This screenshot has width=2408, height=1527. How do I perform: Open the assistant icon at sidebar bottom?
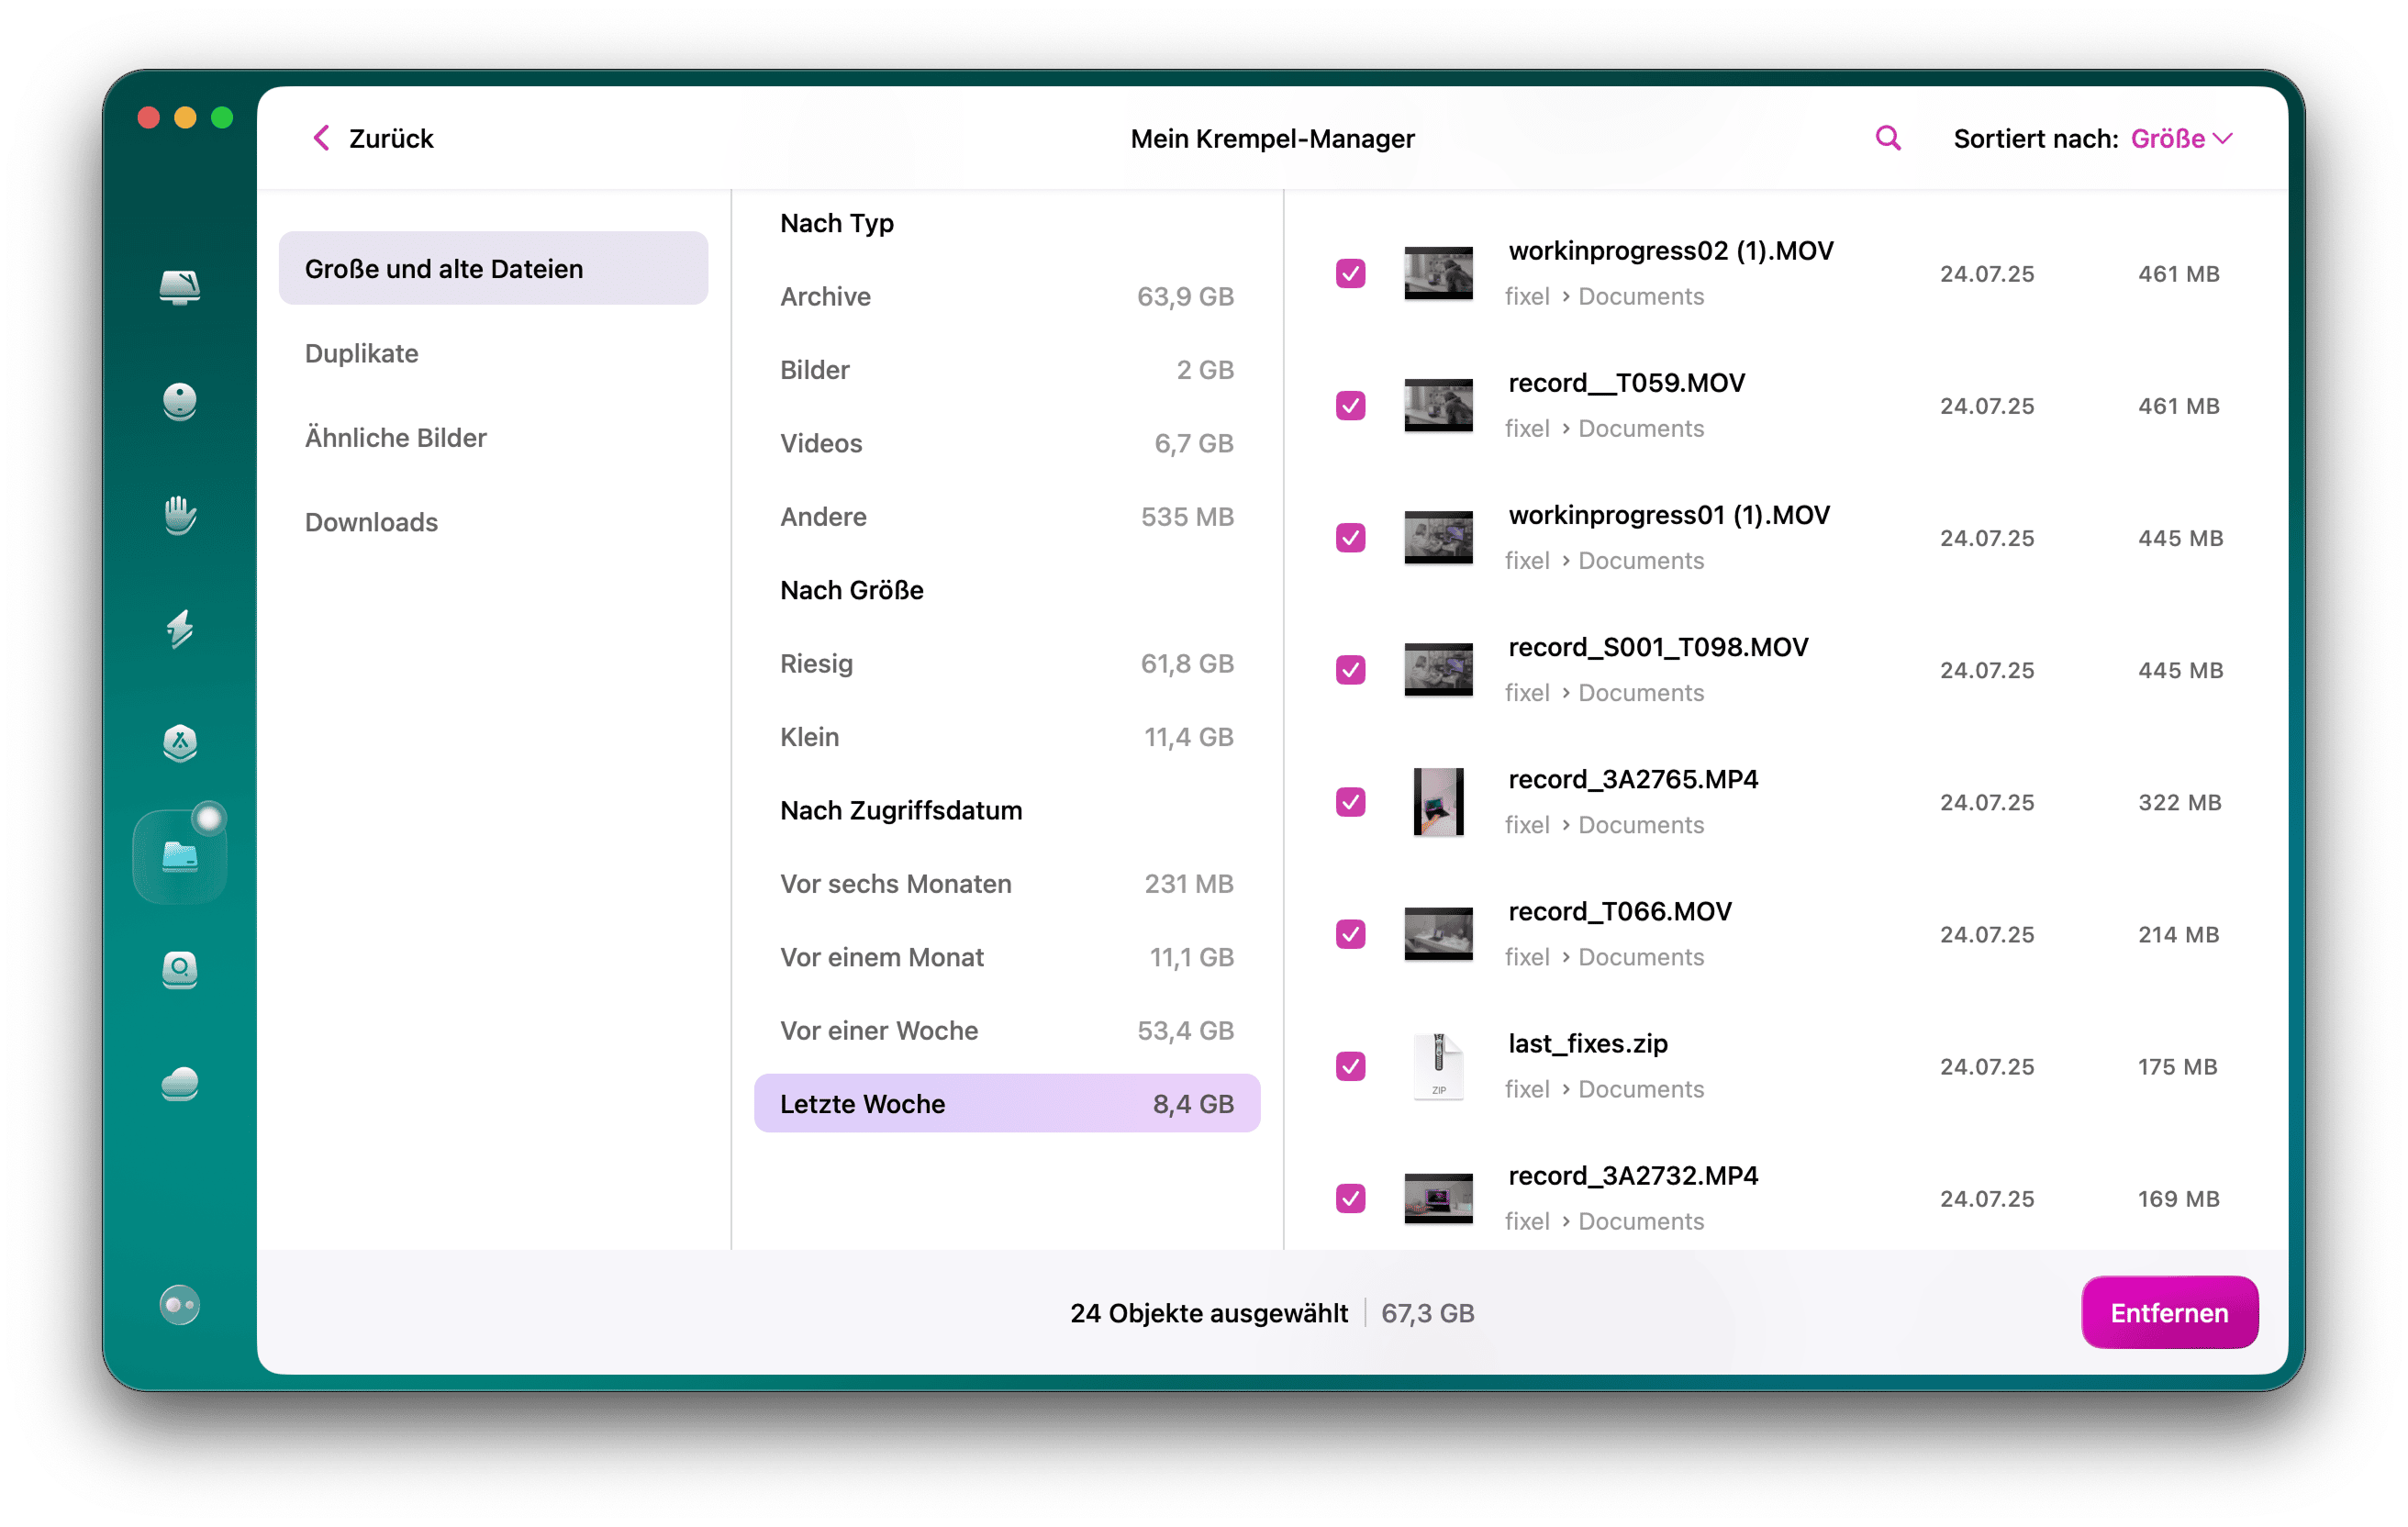point(180,1304)
